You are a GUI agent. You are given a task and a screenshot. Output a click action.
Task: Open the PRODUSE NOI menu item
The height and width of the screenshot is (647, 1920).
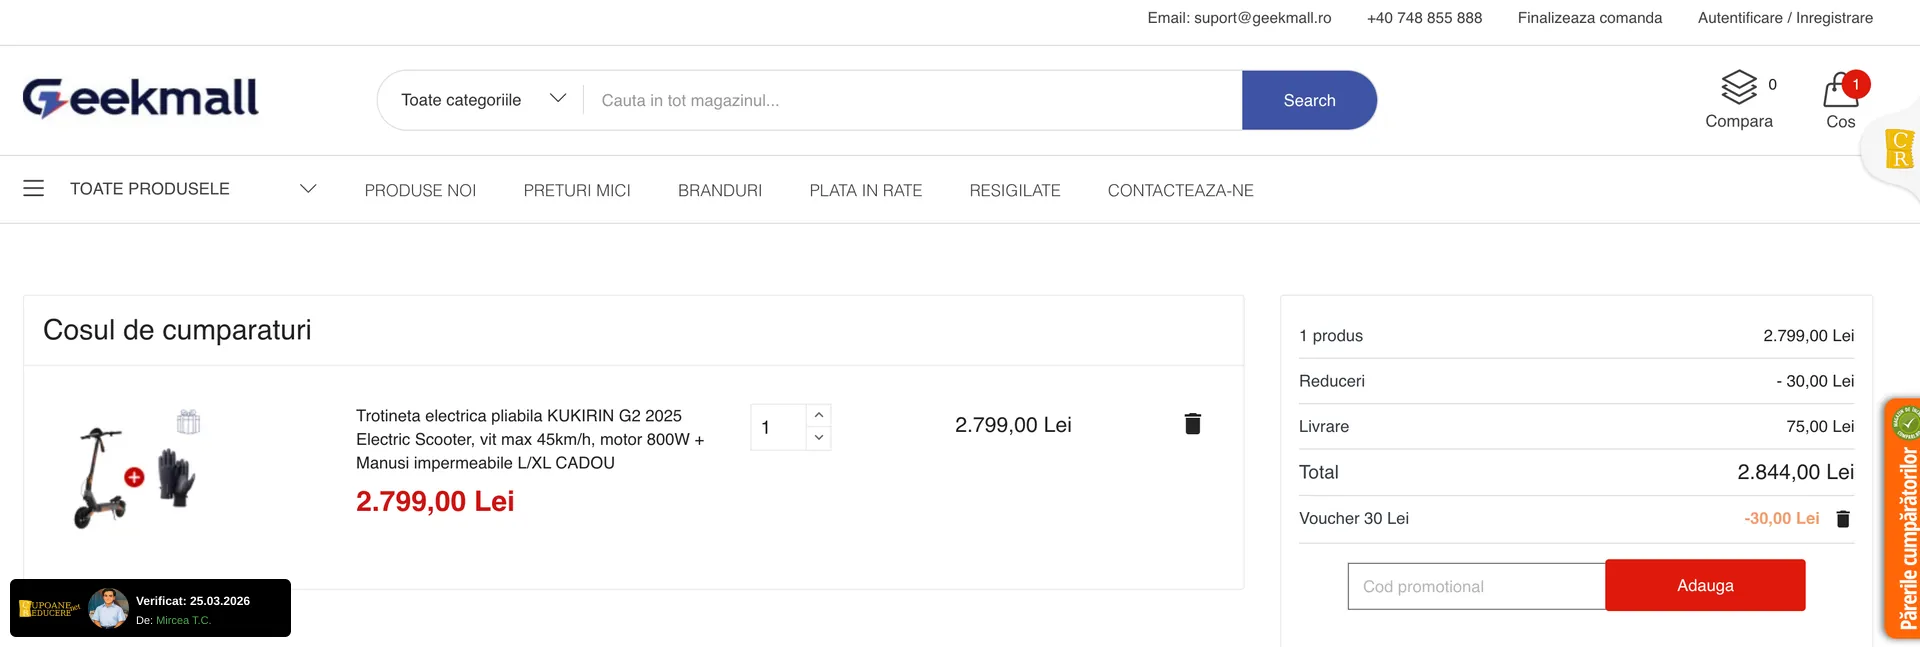coord(420,190)
